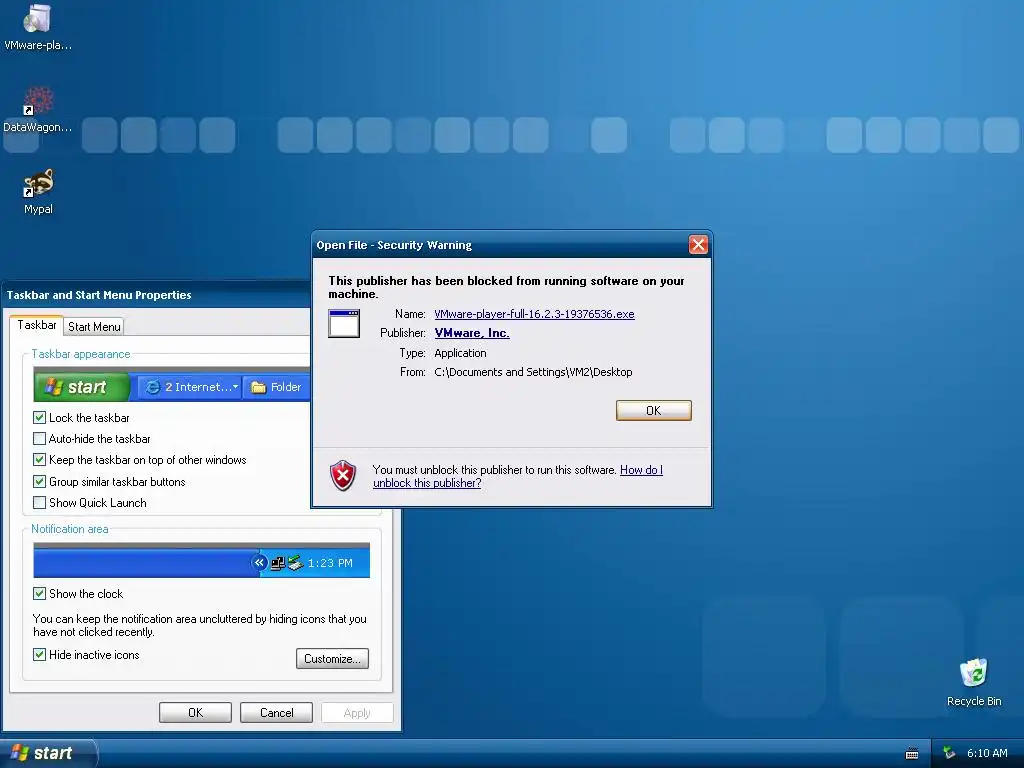Click OK in Taskbar Properties dialog
The image size is (1024, 768).
(195, 712)
